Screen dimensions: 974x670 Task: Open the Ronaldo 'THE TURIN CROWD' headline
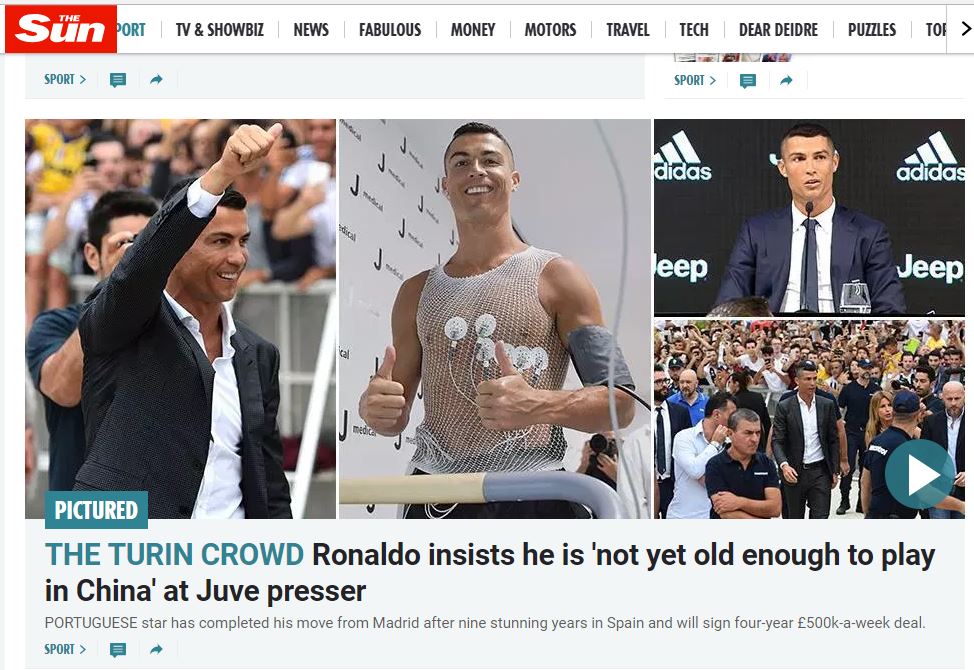(489, 573)
